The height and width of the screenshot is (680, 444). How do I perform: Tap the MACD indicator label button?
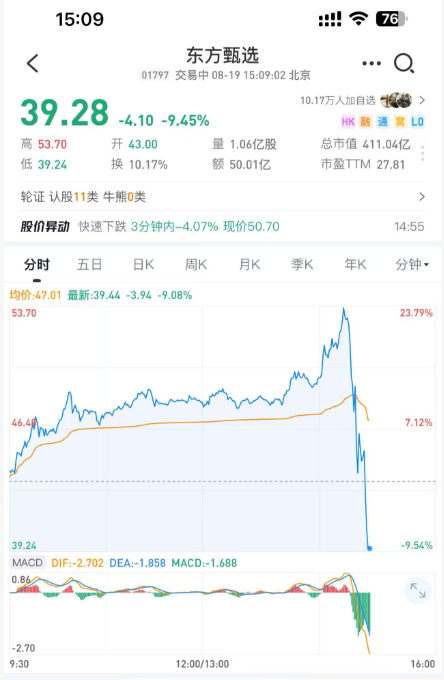27,562
